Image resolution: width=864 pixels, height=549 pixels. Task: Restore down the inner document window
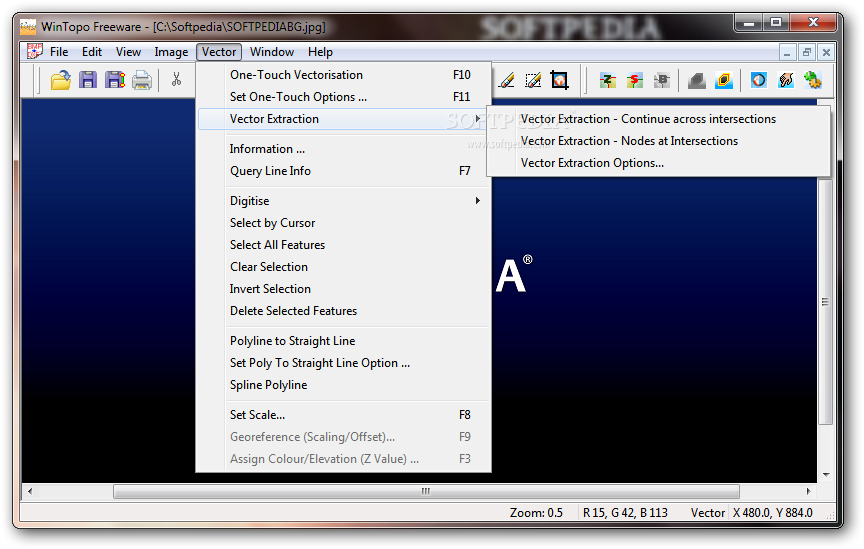807,53
